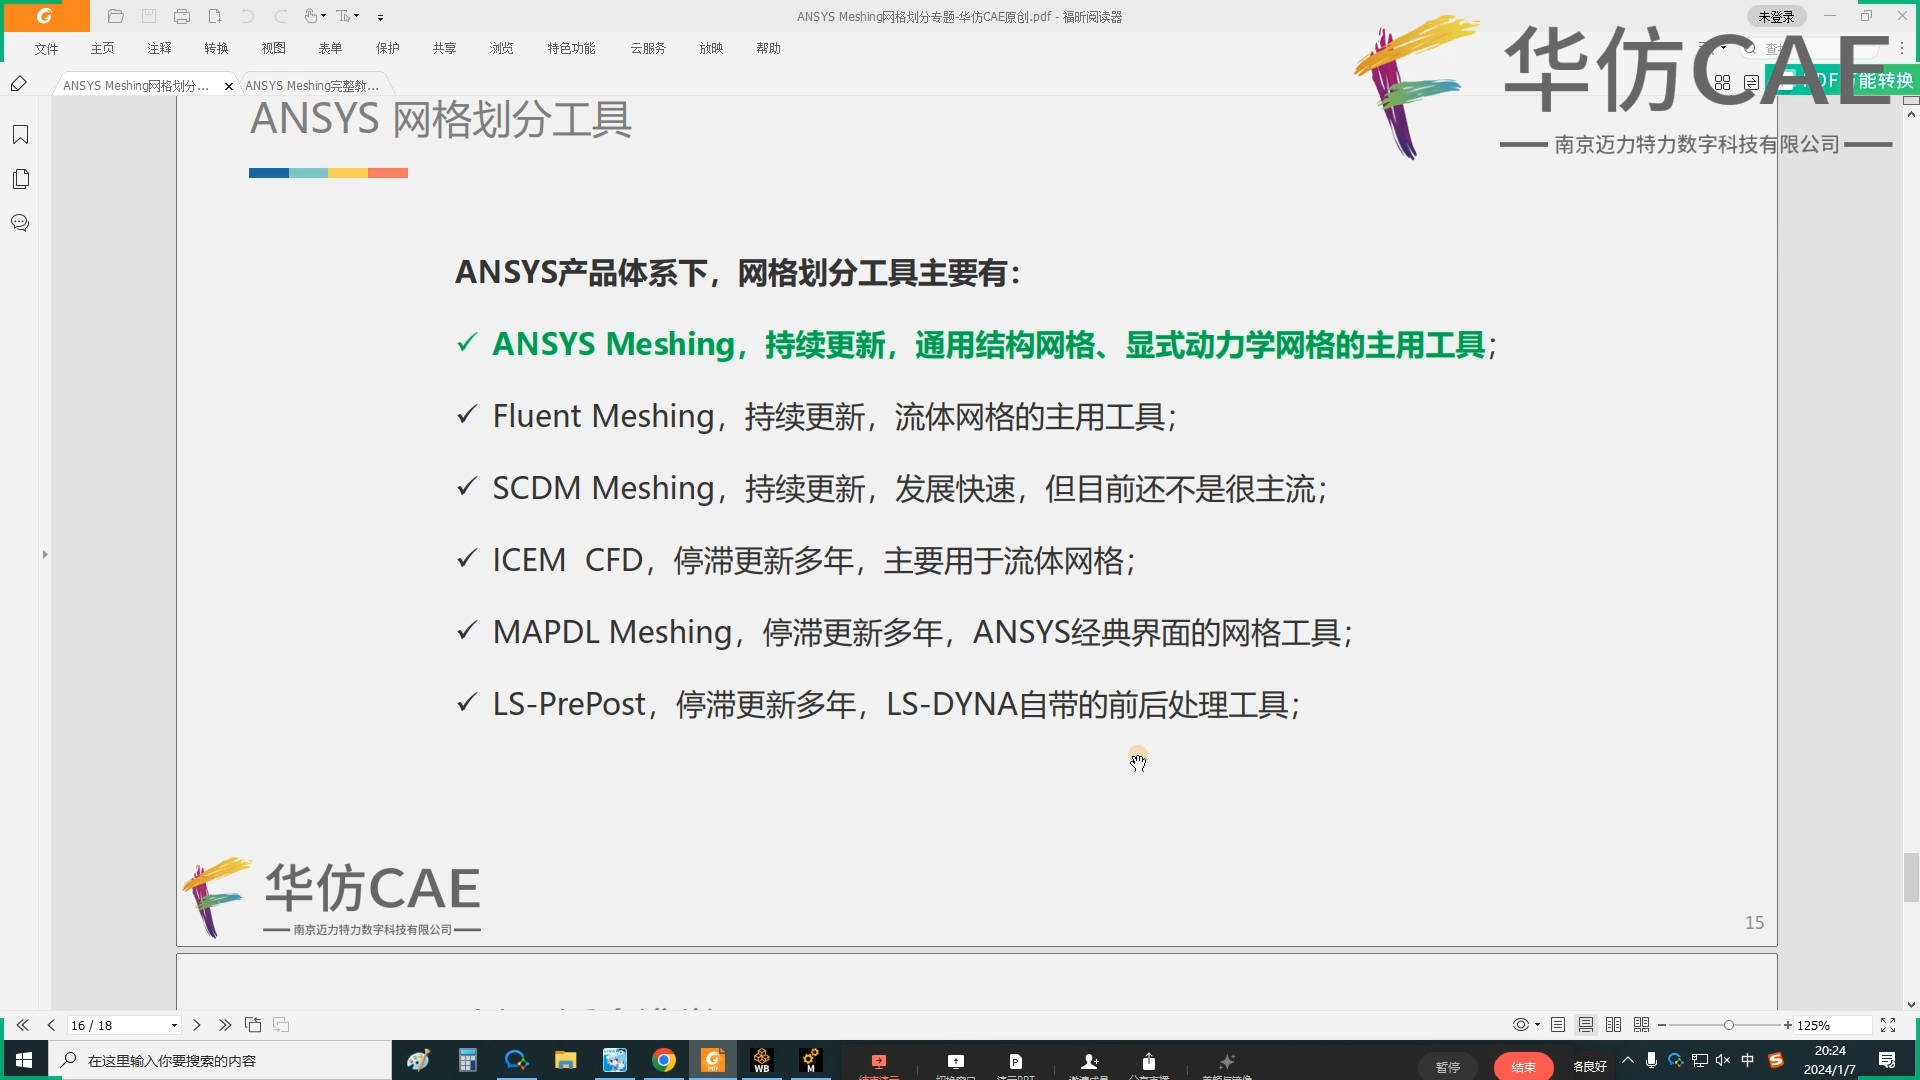The height and width of the screenshot is (1080, 1920).
Task: Open the 云服务 ribbon tab
Action: 648,48
